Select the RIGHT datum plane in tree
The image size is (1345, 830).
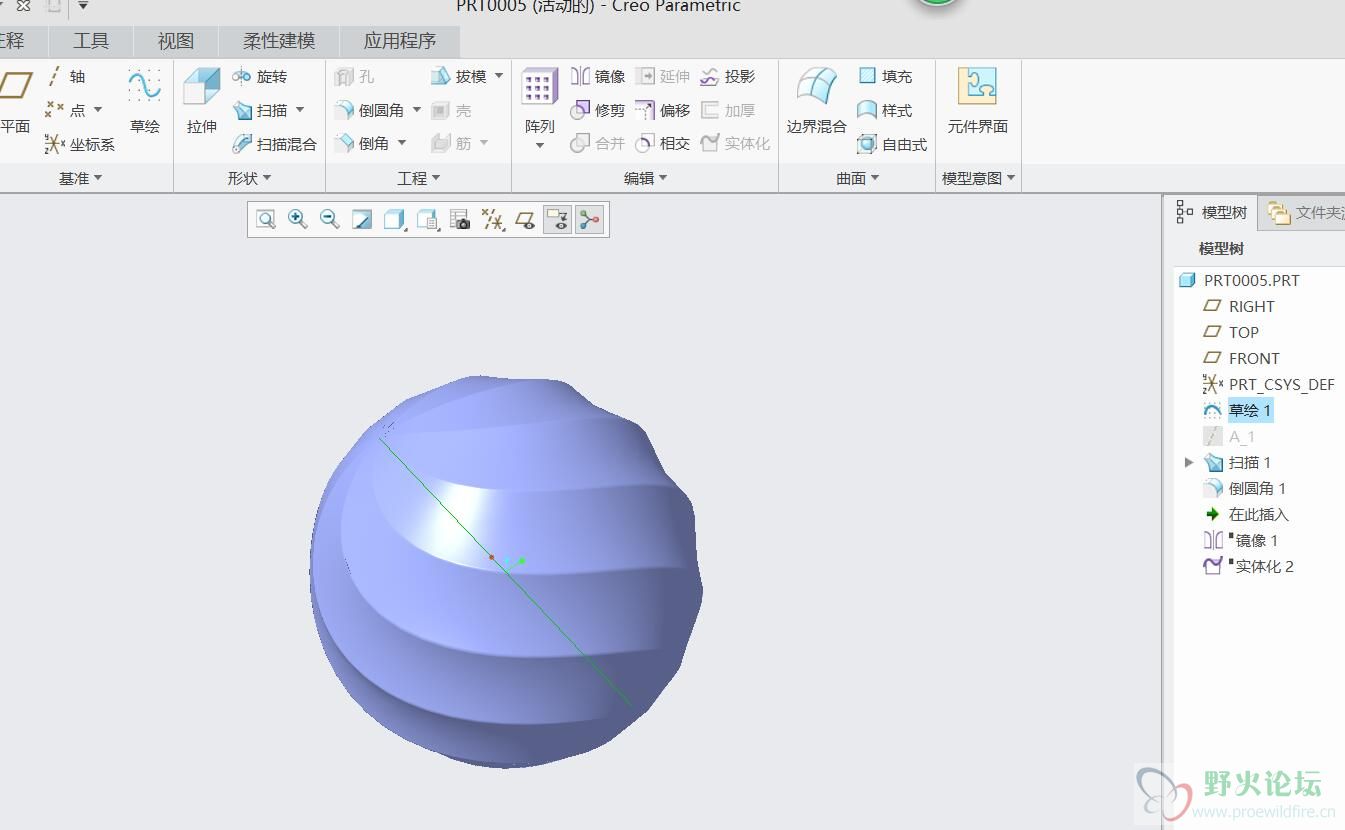click(x=1239, y=306)
